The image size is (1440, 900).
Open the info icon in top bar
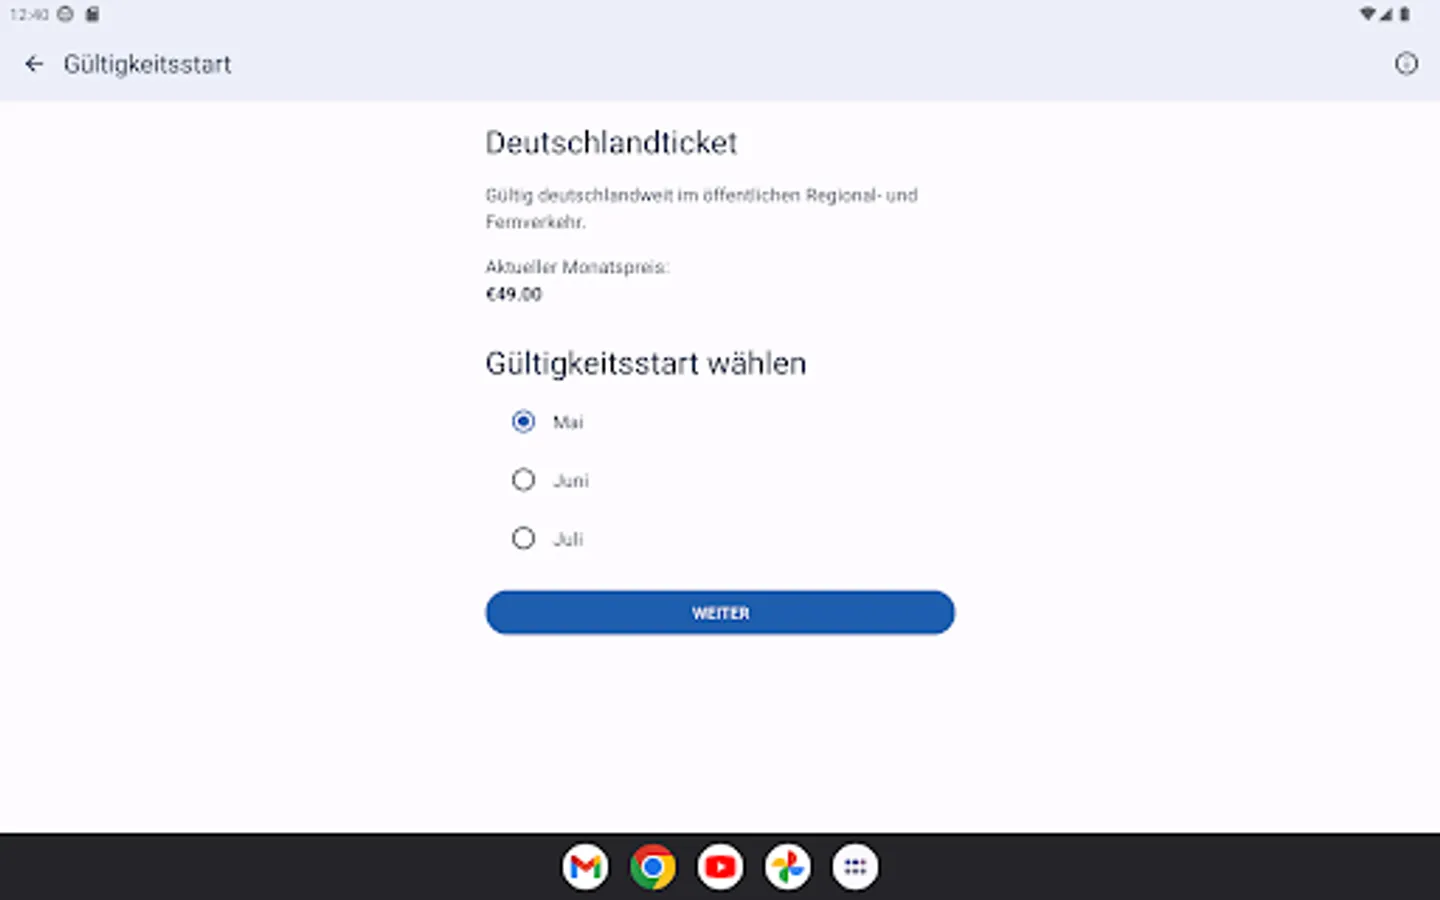[x=1406, y=64]
